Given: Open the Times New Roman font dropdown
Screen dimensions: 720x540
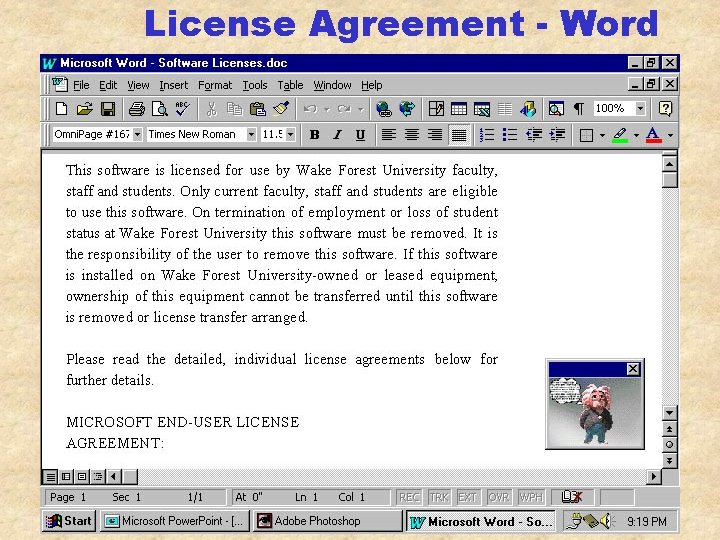Looking at the screenshot, I should pos(251,135).
